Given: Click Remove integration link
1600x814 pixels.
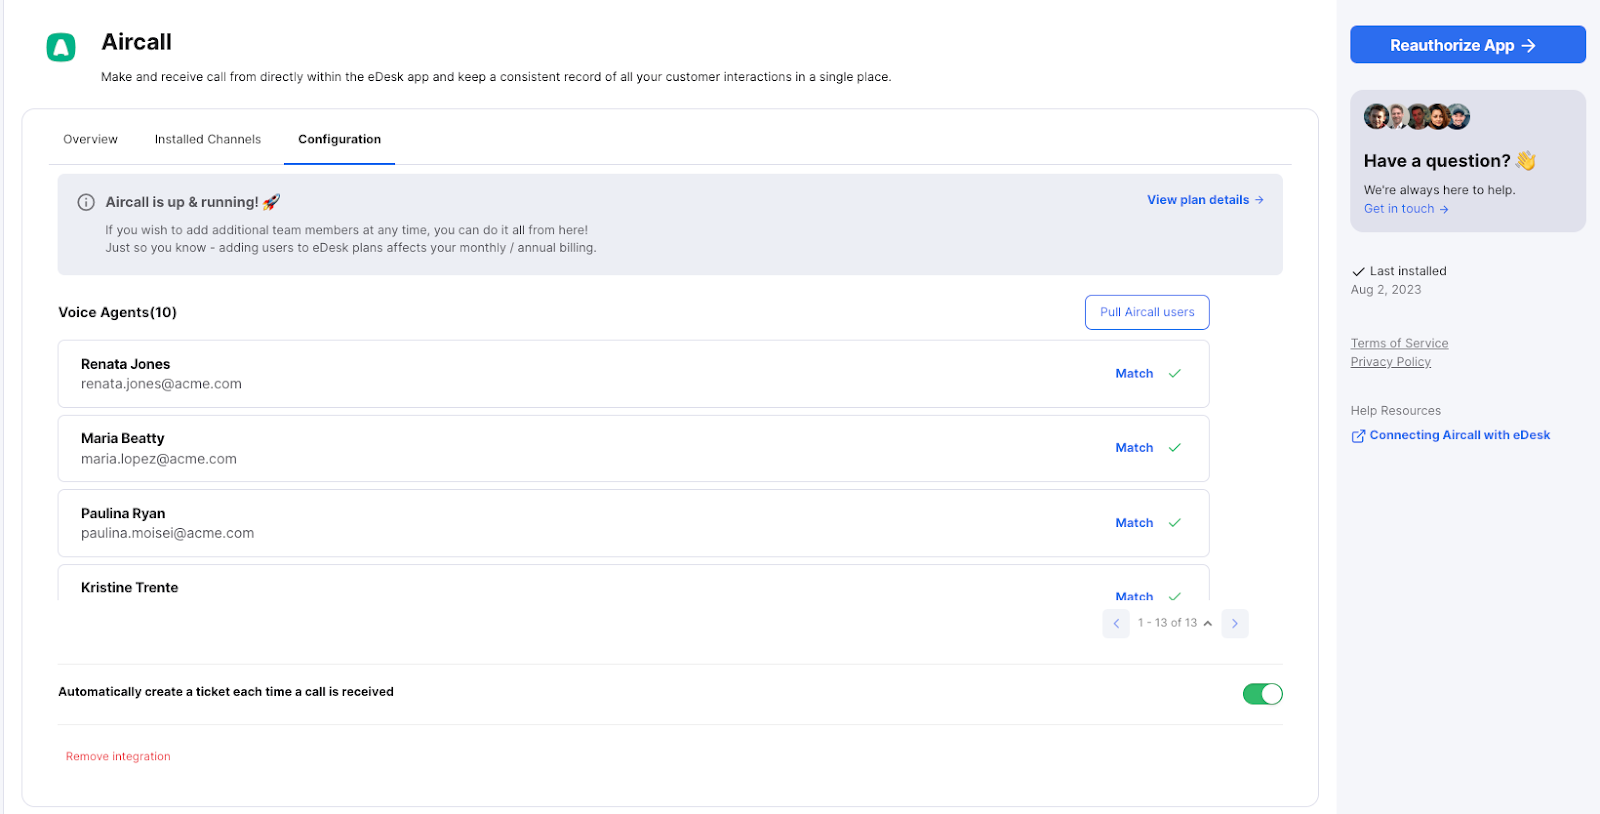Looking at the screenshot, I should coord(118,757).
